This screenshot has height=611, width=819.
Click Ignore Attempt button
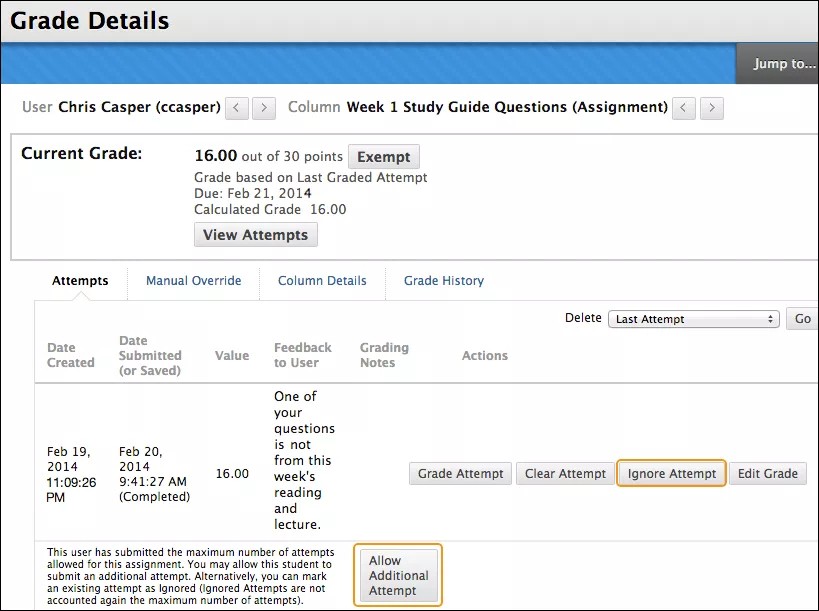coord(671,474)
